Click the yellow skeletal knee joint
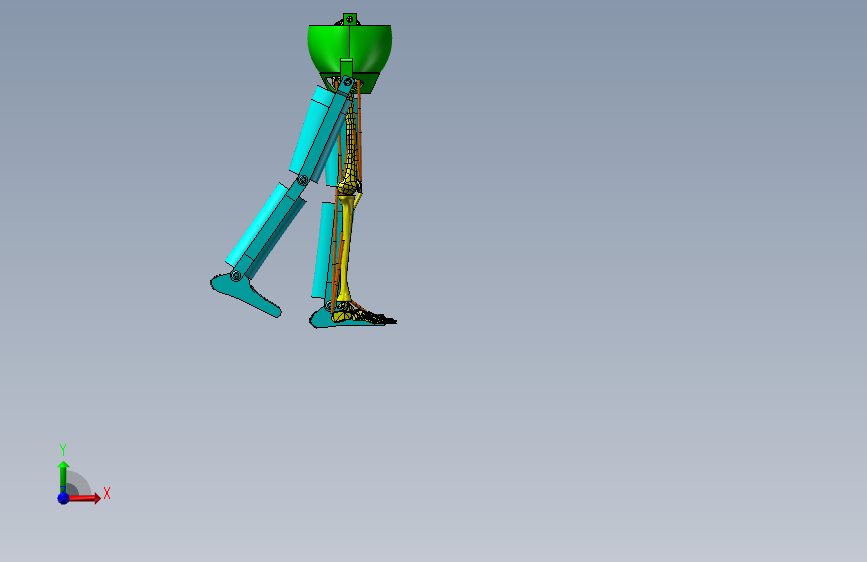 click(349, 186)
